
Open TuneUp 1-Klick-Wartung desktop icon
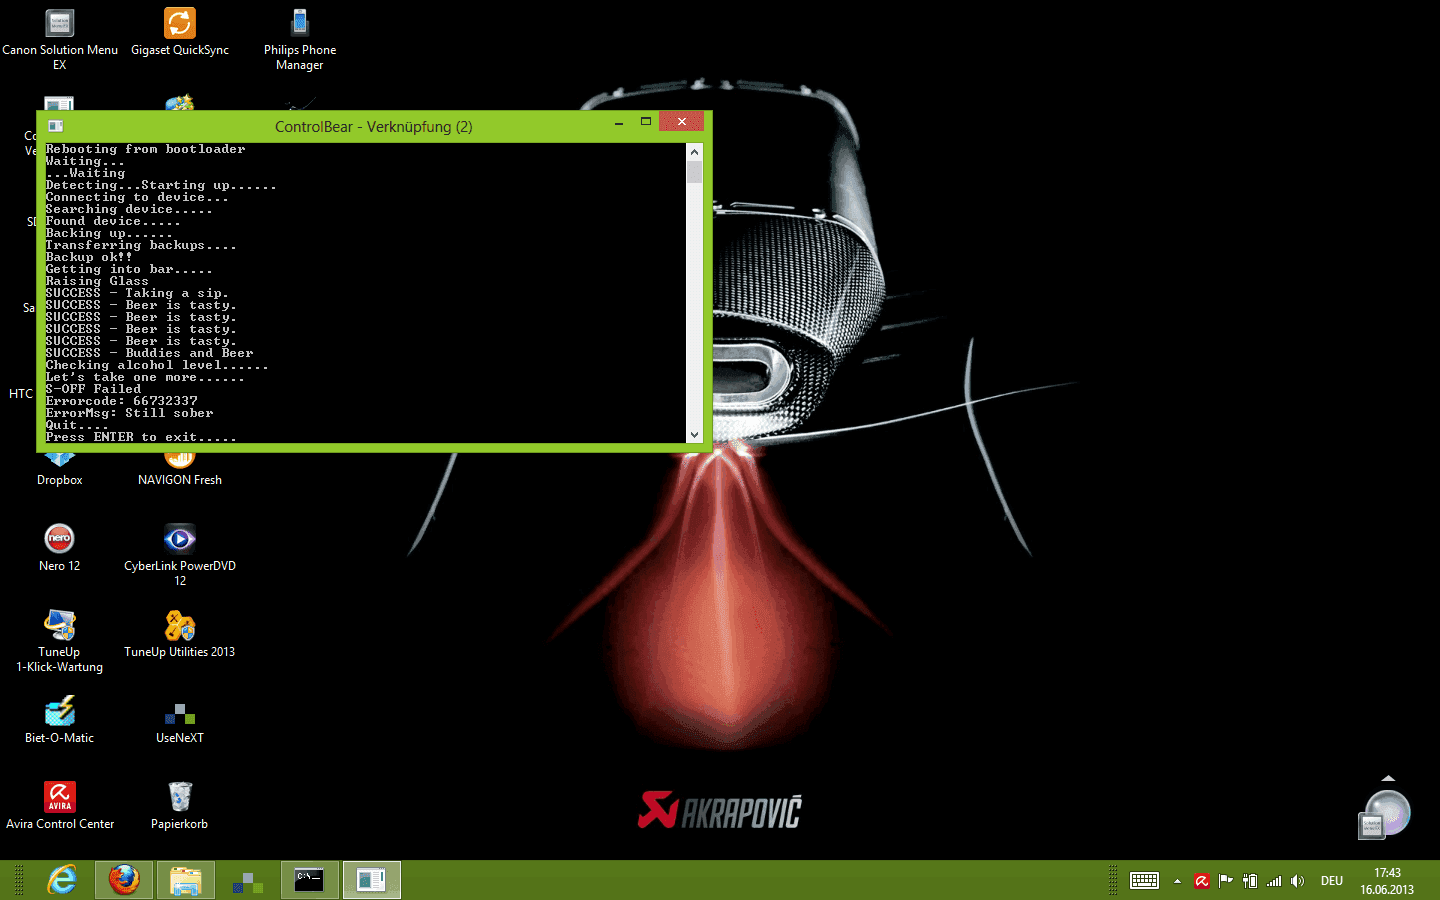pos(60,640)
